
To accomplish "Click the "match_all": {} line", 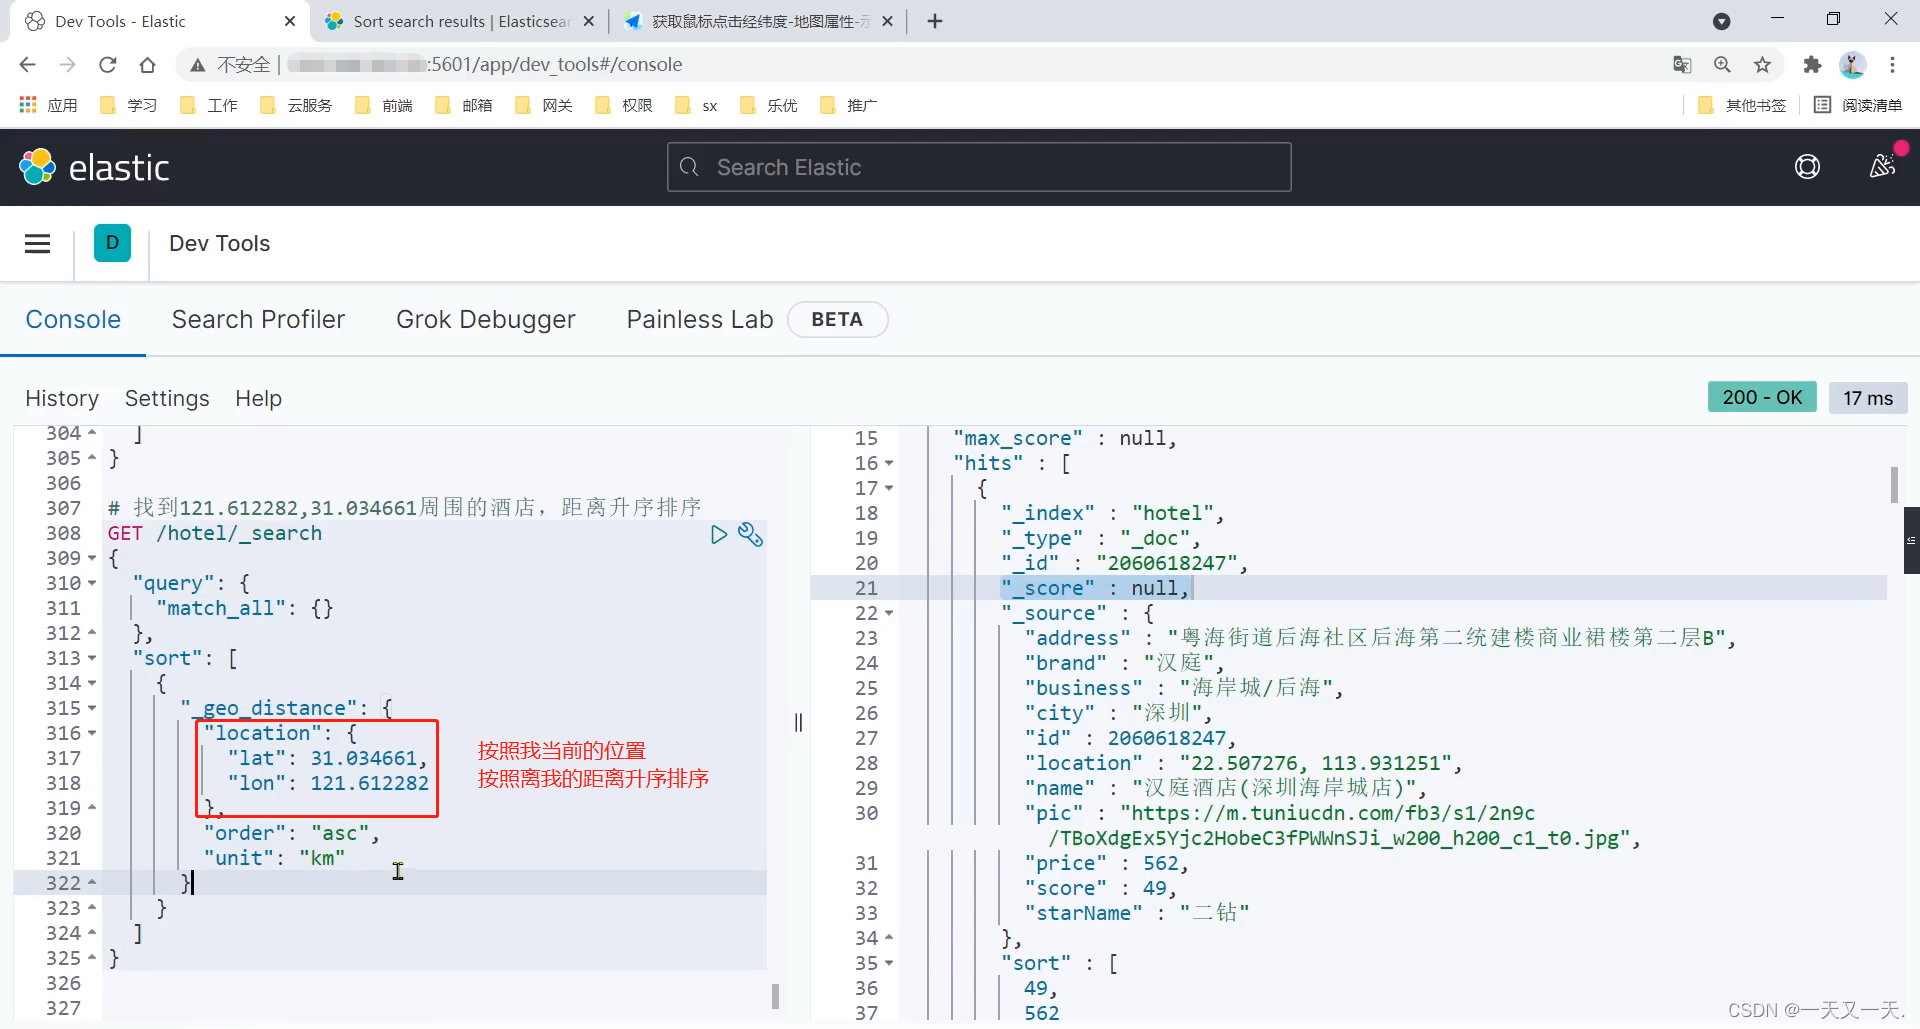I will (x=245, y=608).
